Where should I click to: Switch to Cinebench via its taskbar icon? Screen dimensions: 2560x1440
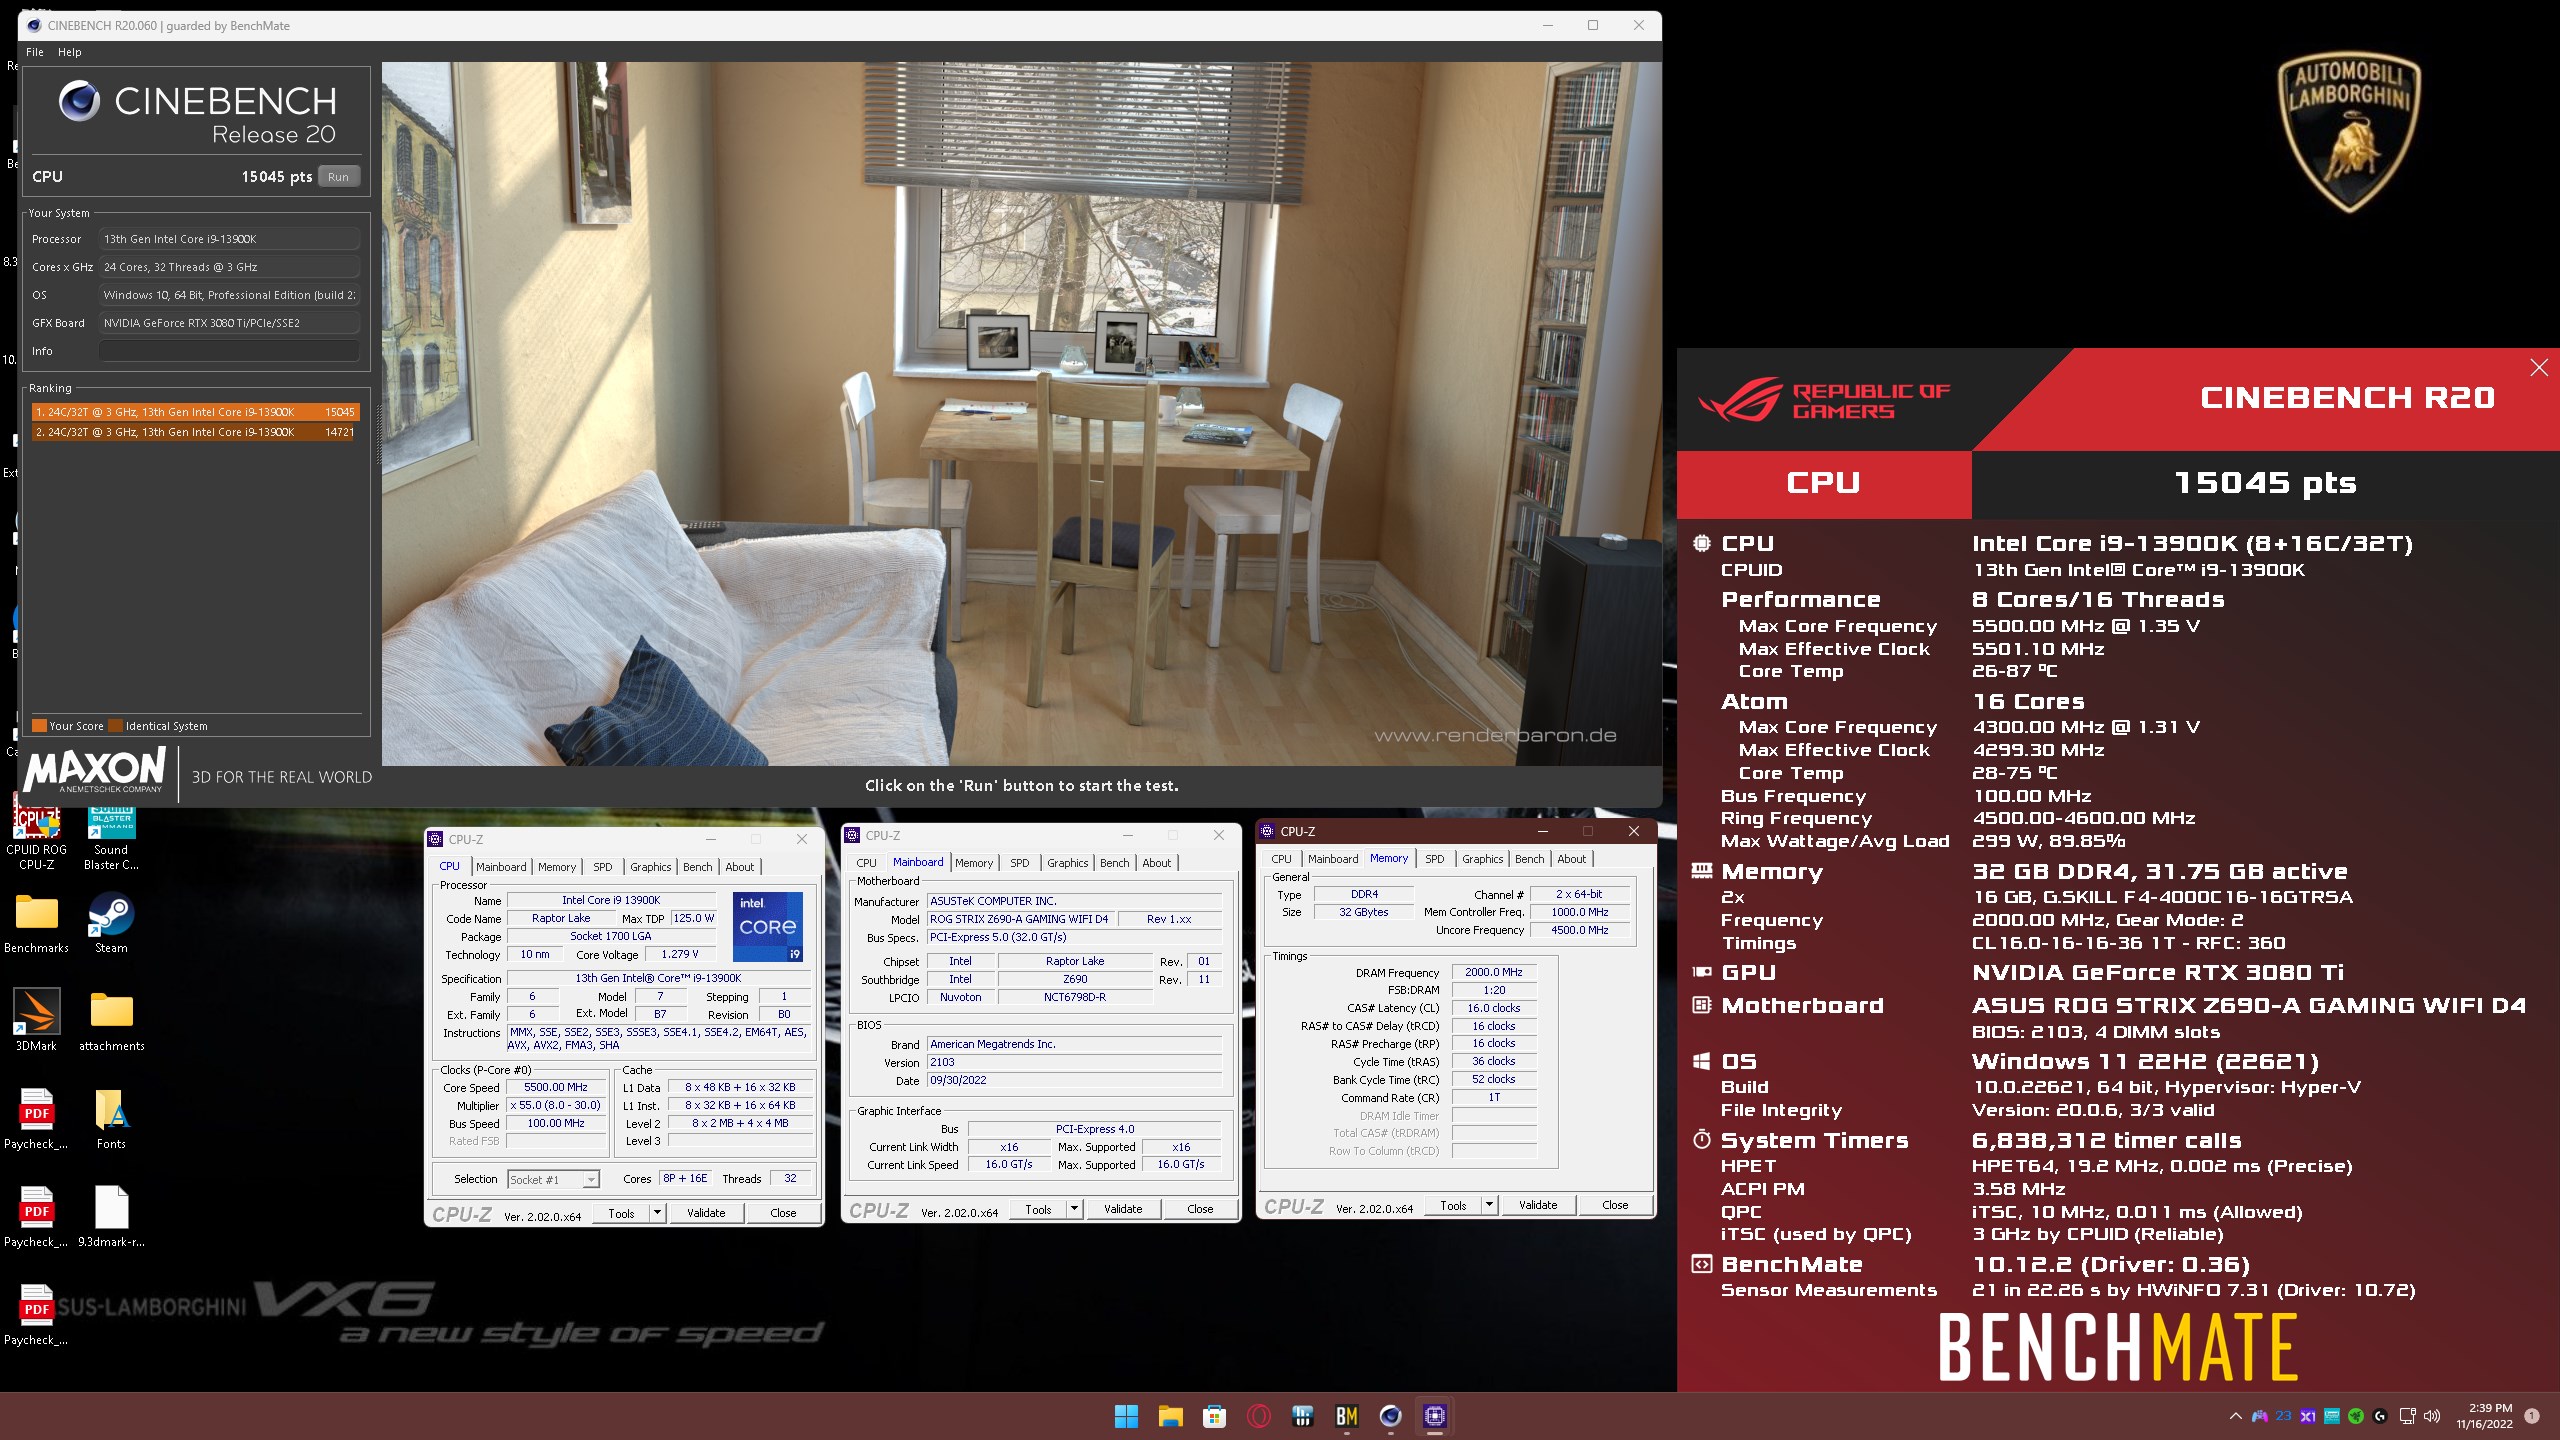coord(1390,1416)
